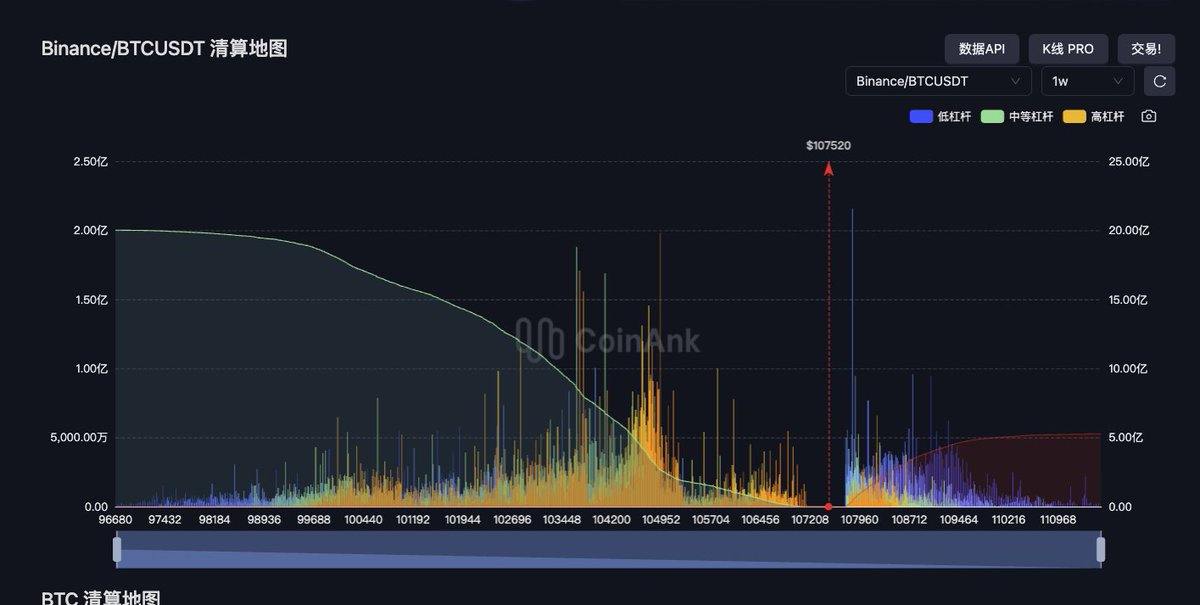Click right axis value 5.00亿

pyautogui.click(x=1126, y=438)
